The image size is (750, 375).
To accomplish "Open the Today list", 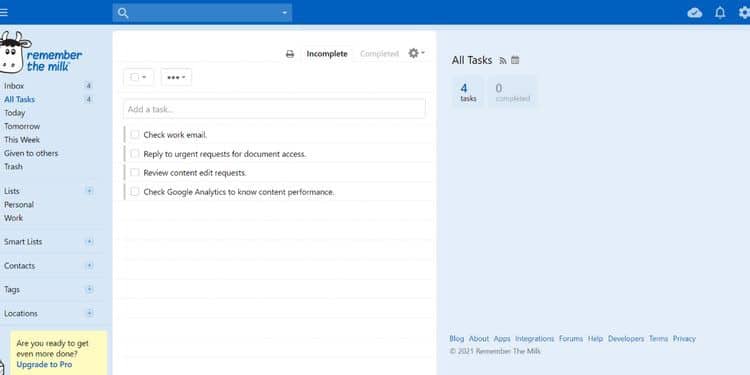I will point(14,113).
